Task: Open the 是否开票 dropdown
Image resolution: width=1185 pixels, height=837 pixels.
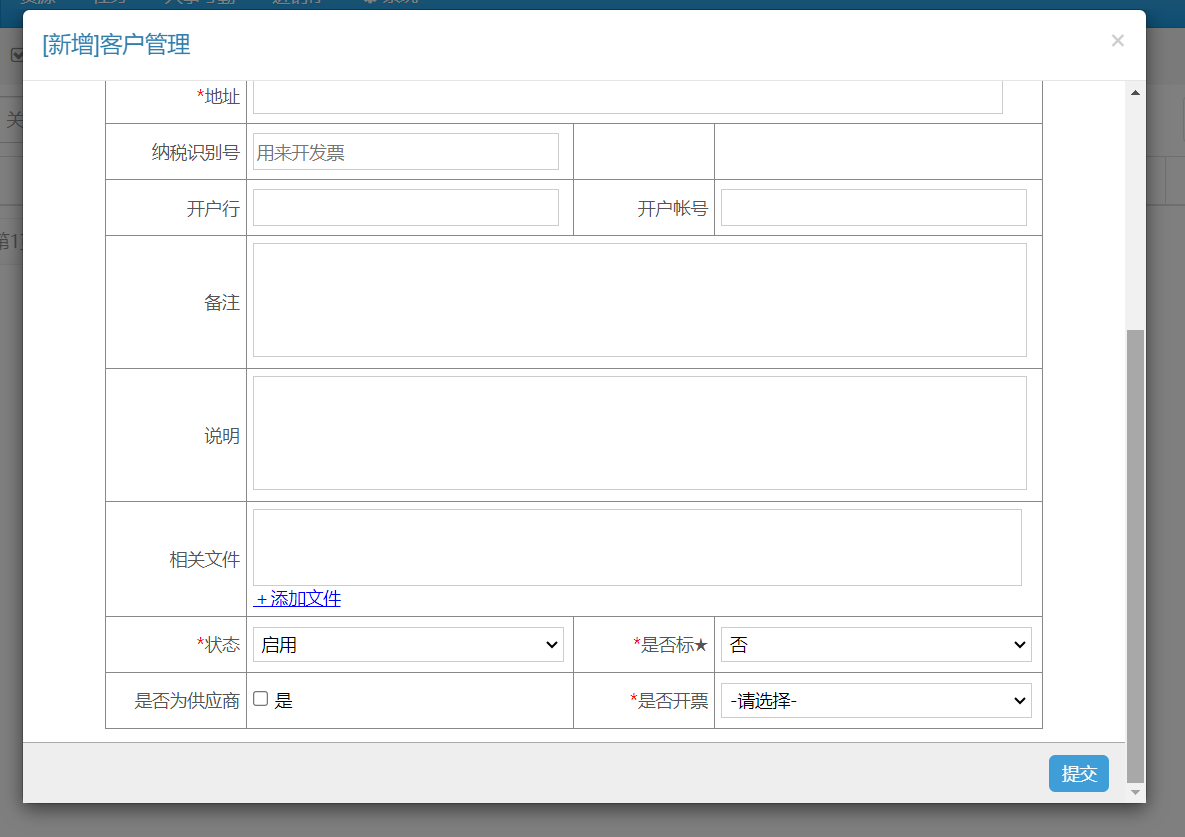Action: [x=876, y=700]
